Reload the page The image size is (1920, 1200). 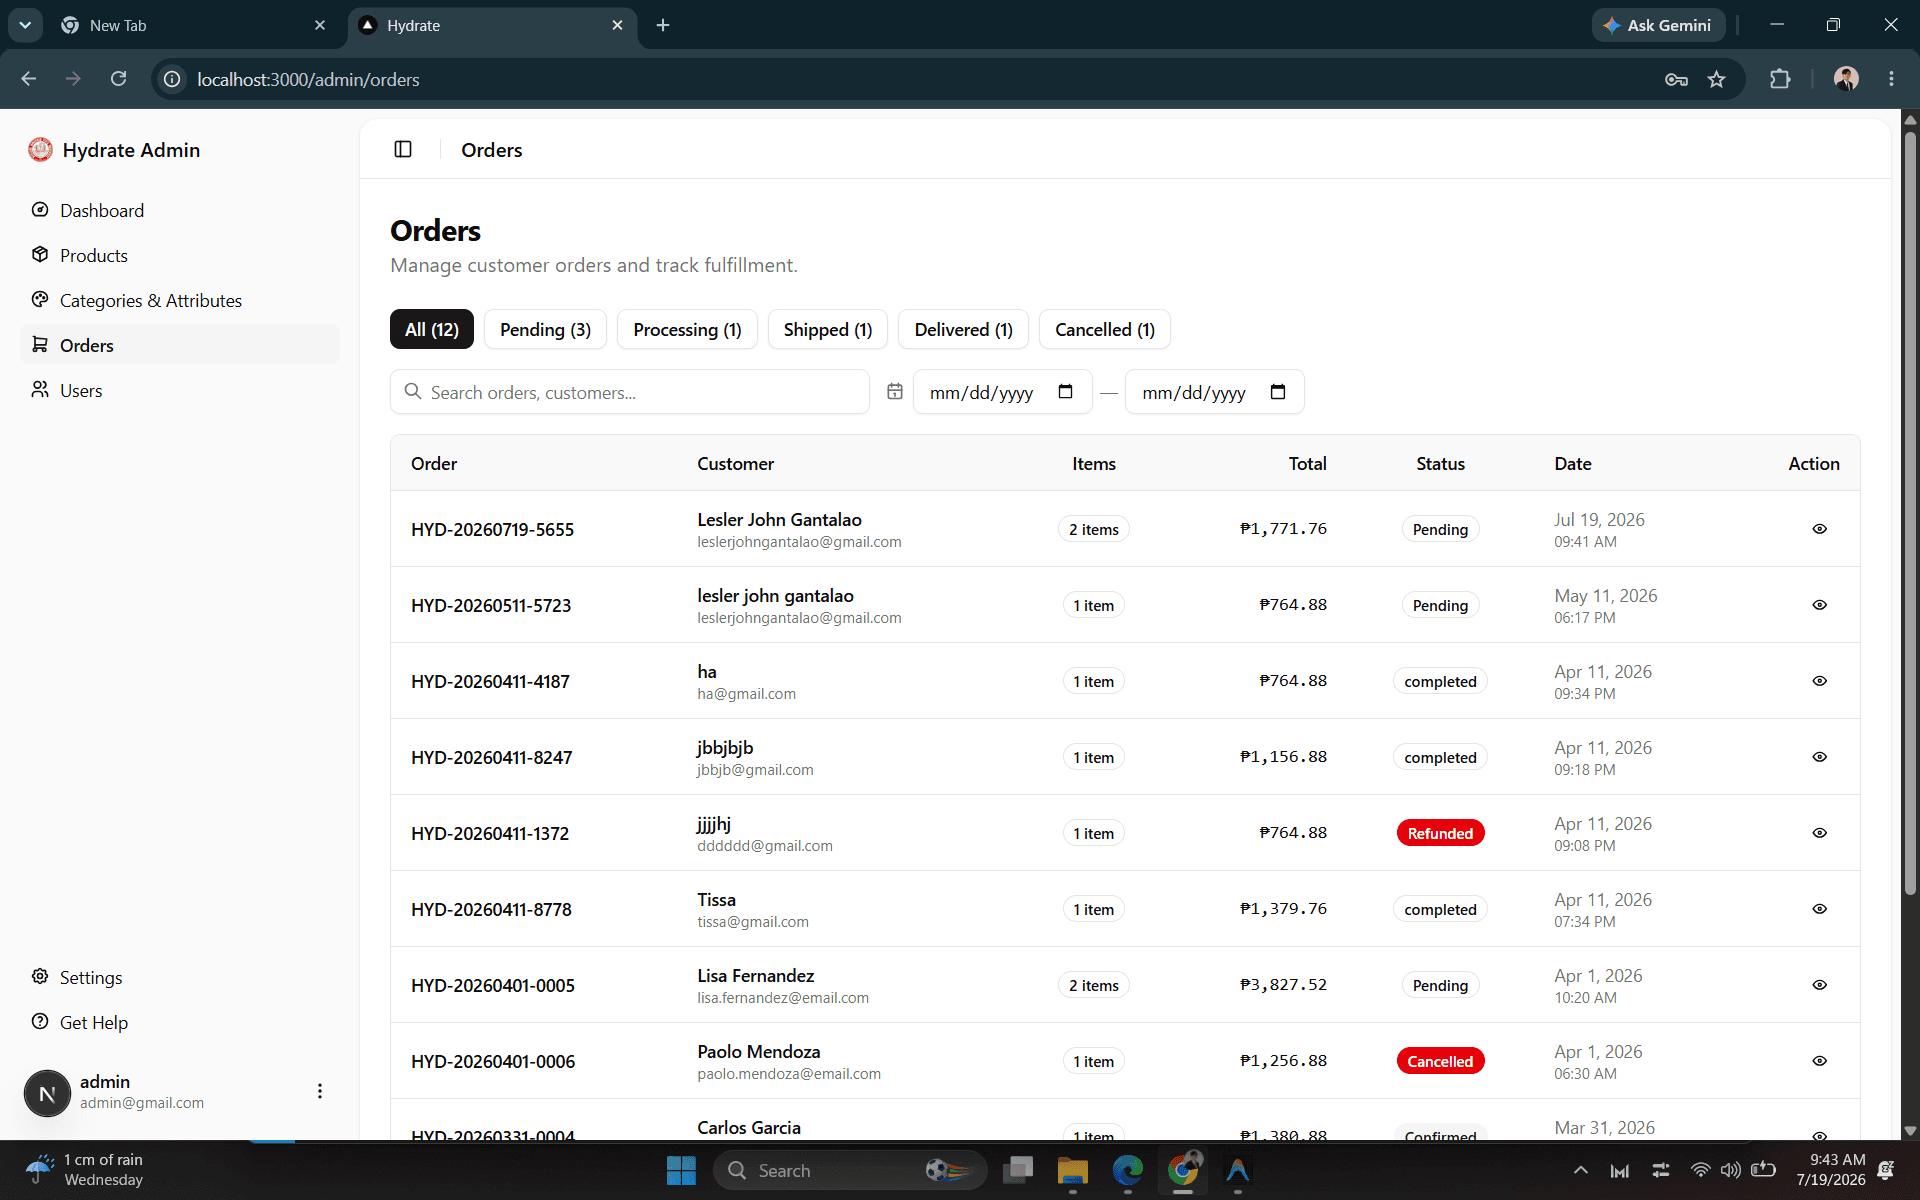pos(118,79)
